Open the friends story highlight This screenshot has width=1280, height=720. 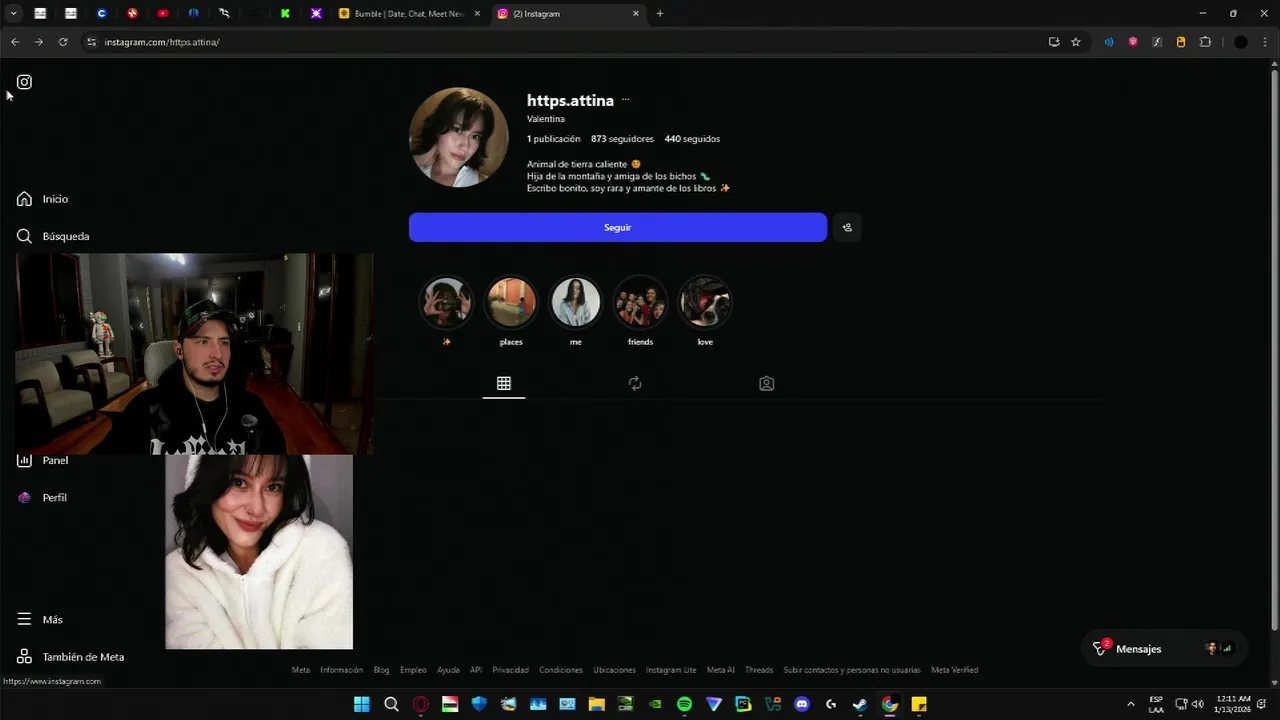(x=640, y=302)
